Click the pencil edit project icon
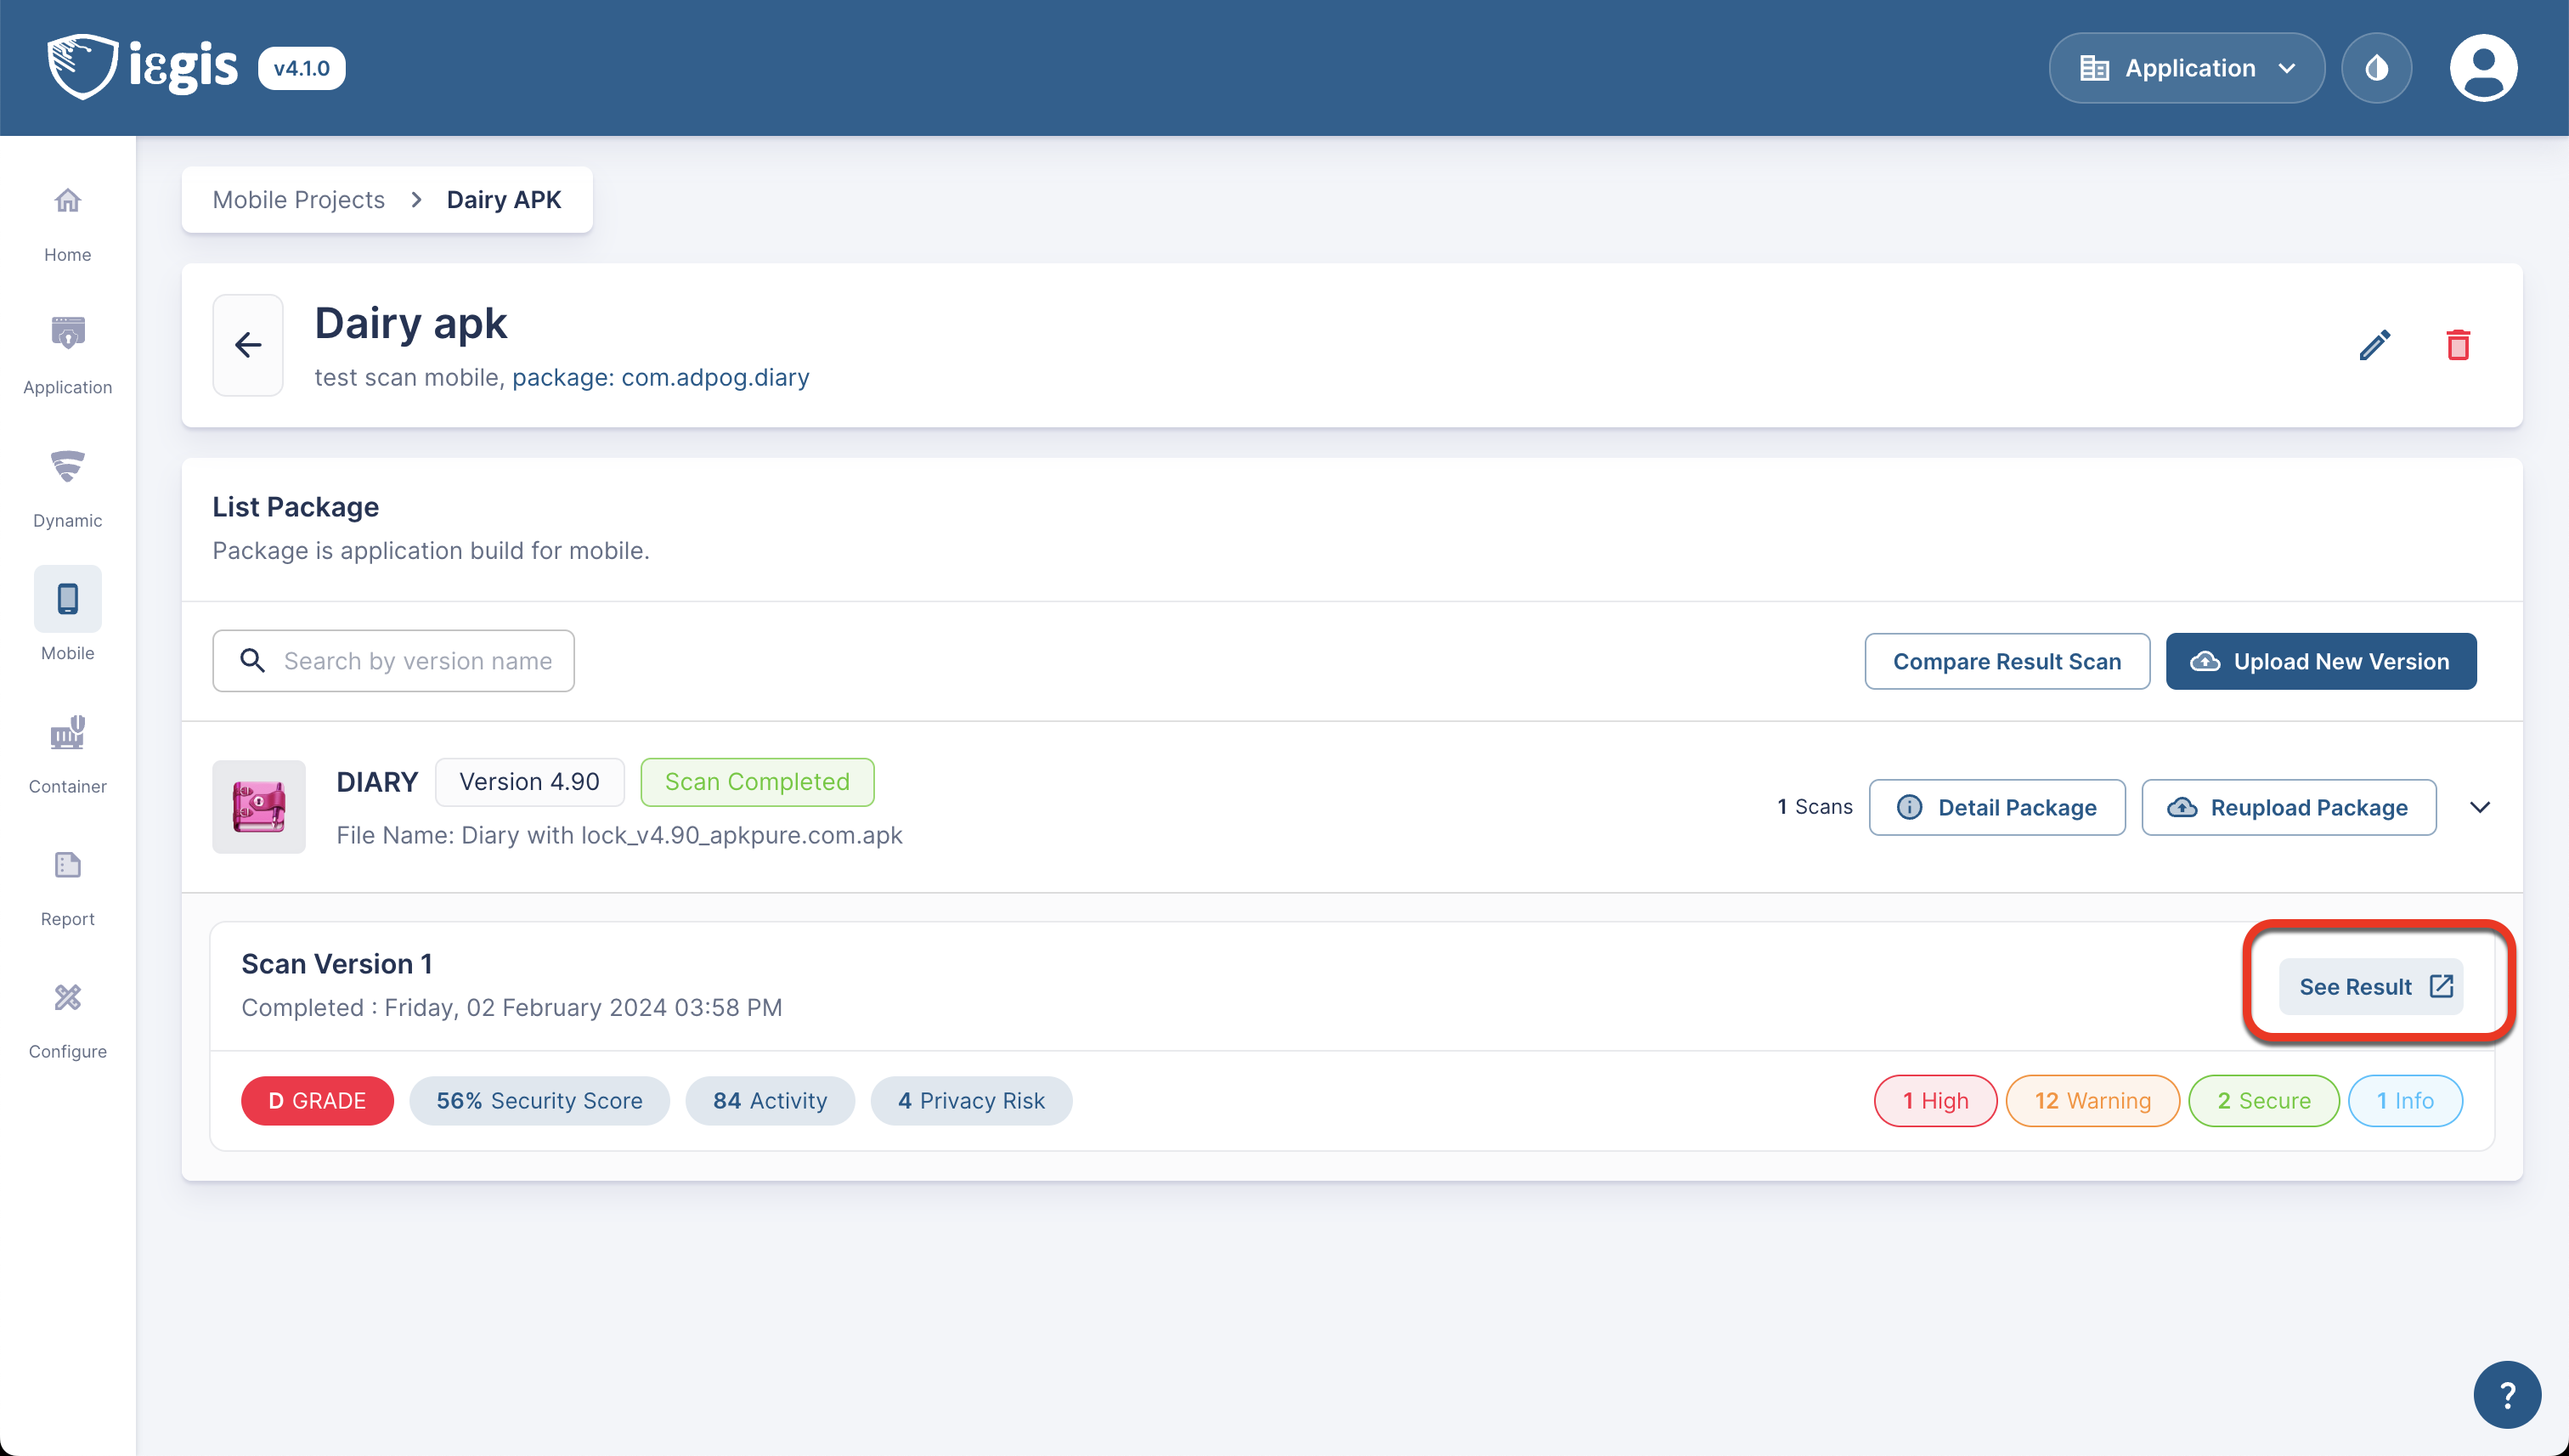 (2374, 345)
